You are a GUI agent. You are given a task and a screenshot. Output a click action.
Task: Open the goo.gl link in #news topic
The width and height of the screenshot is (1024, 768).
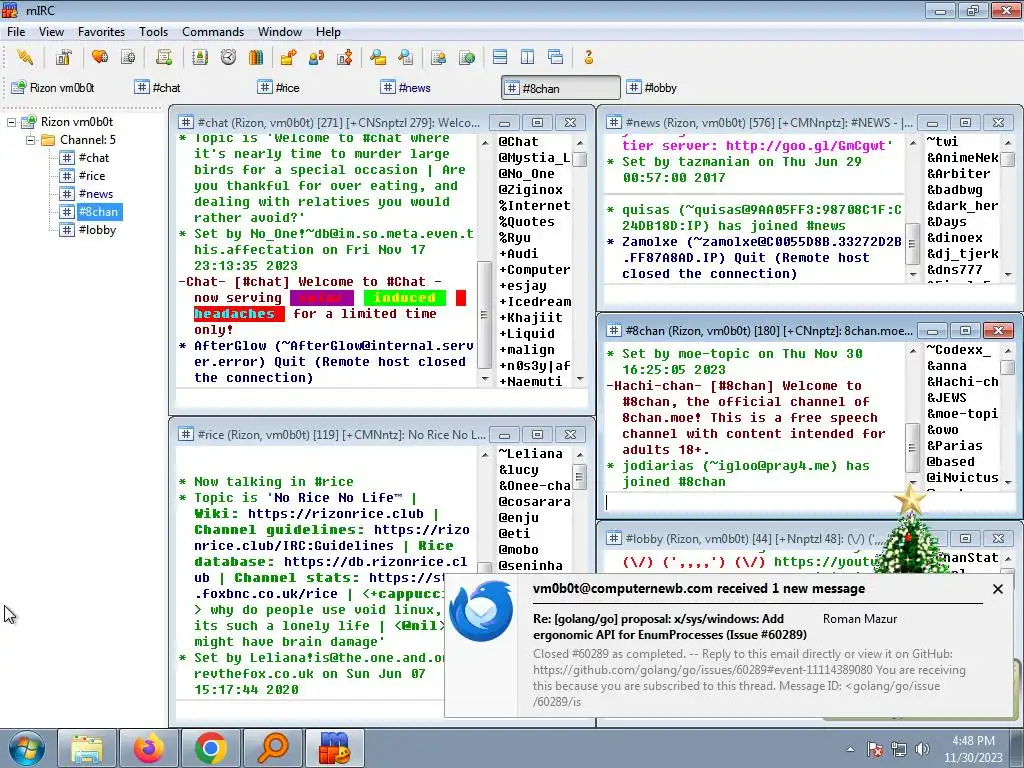805,146
